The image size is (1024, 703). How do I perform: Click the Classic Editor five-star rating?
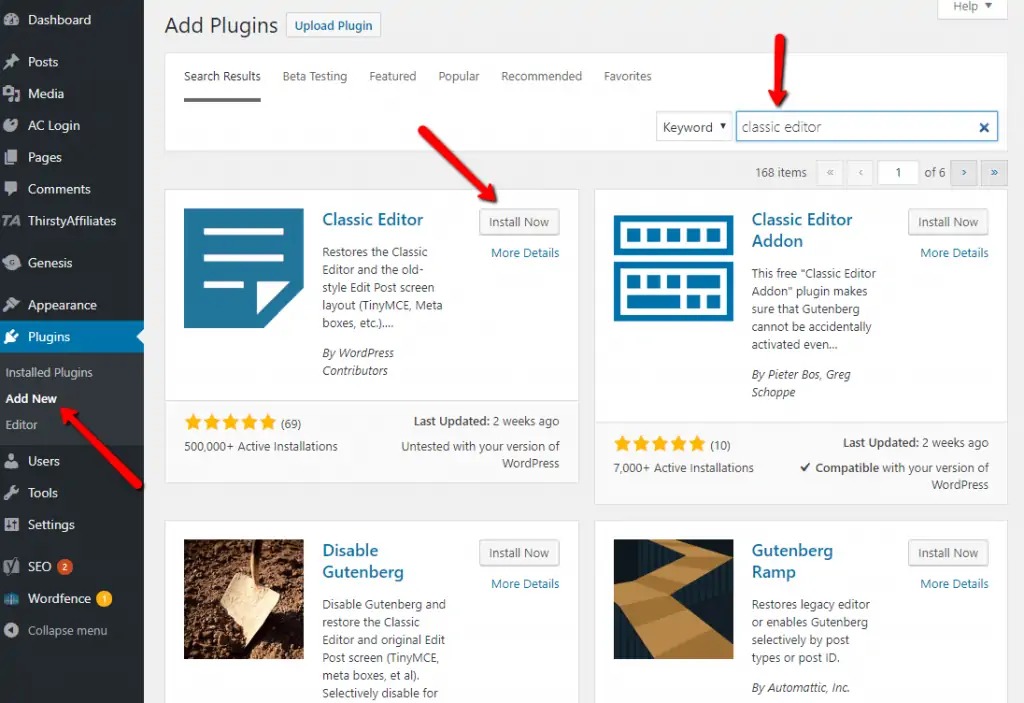click(231, 423)
